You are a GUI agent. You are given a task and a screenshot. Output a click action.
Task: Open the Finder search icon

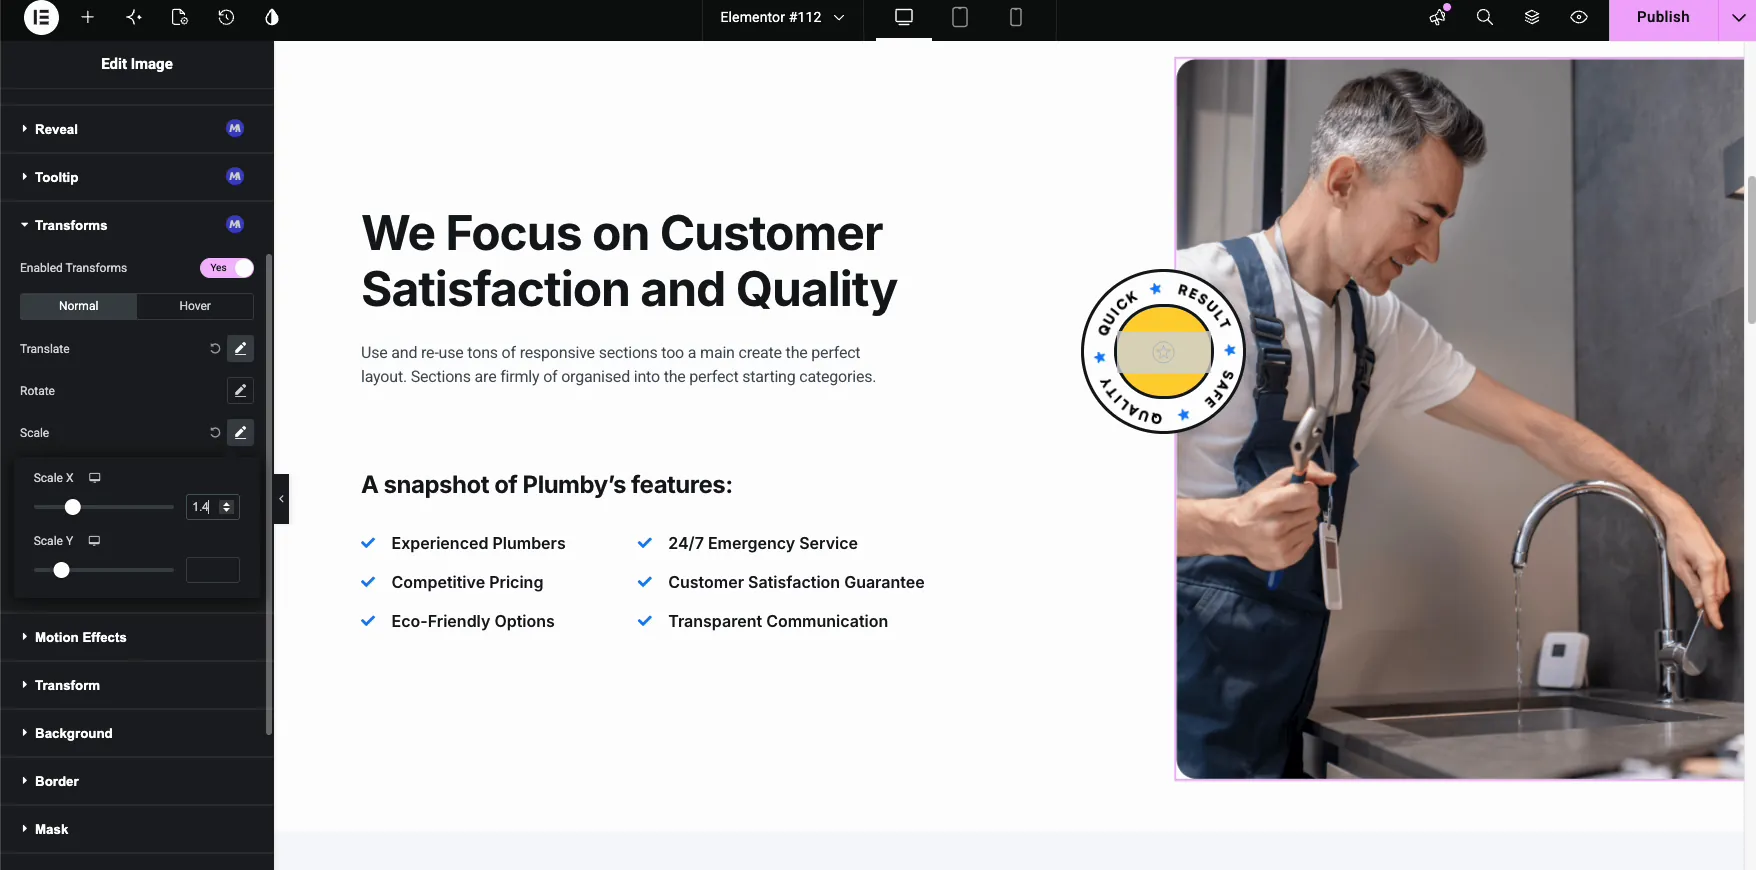(x=1485, y=17)
